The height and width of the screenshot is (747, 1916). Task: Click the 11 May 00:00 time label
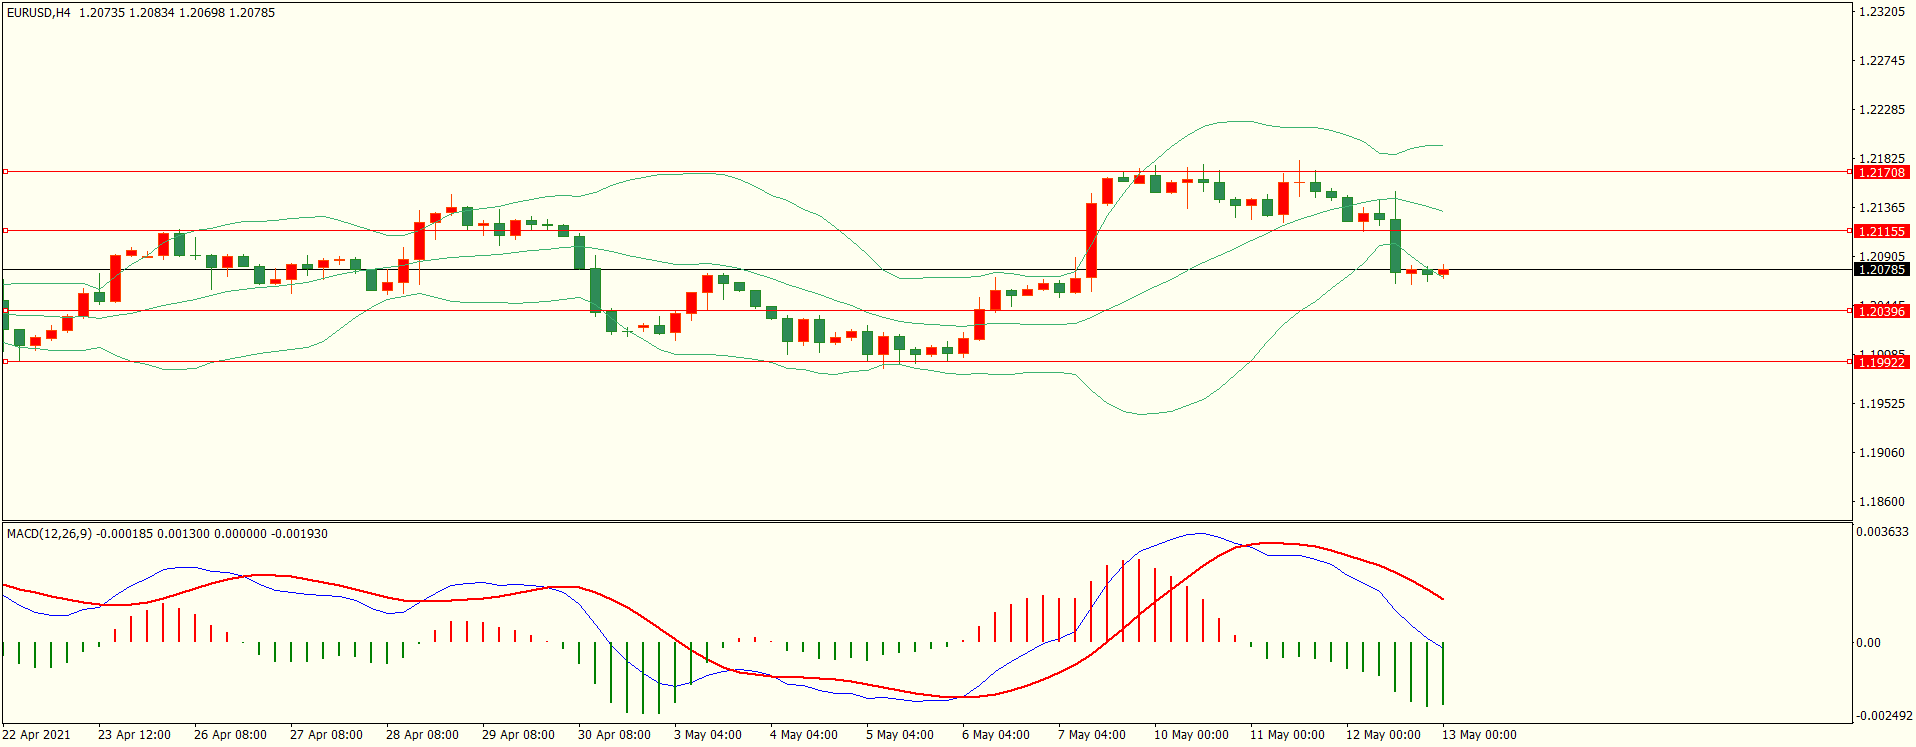click(x=1287, y=735)
